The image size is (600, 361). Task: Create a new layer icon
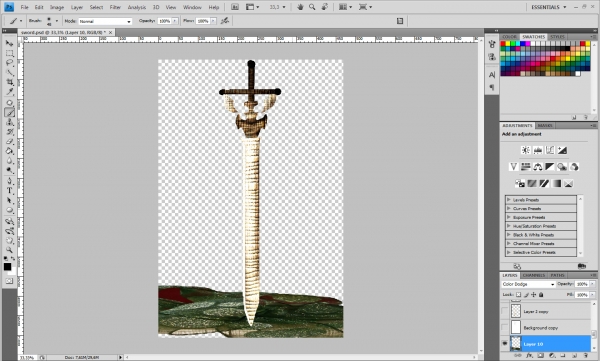[574, 356]
